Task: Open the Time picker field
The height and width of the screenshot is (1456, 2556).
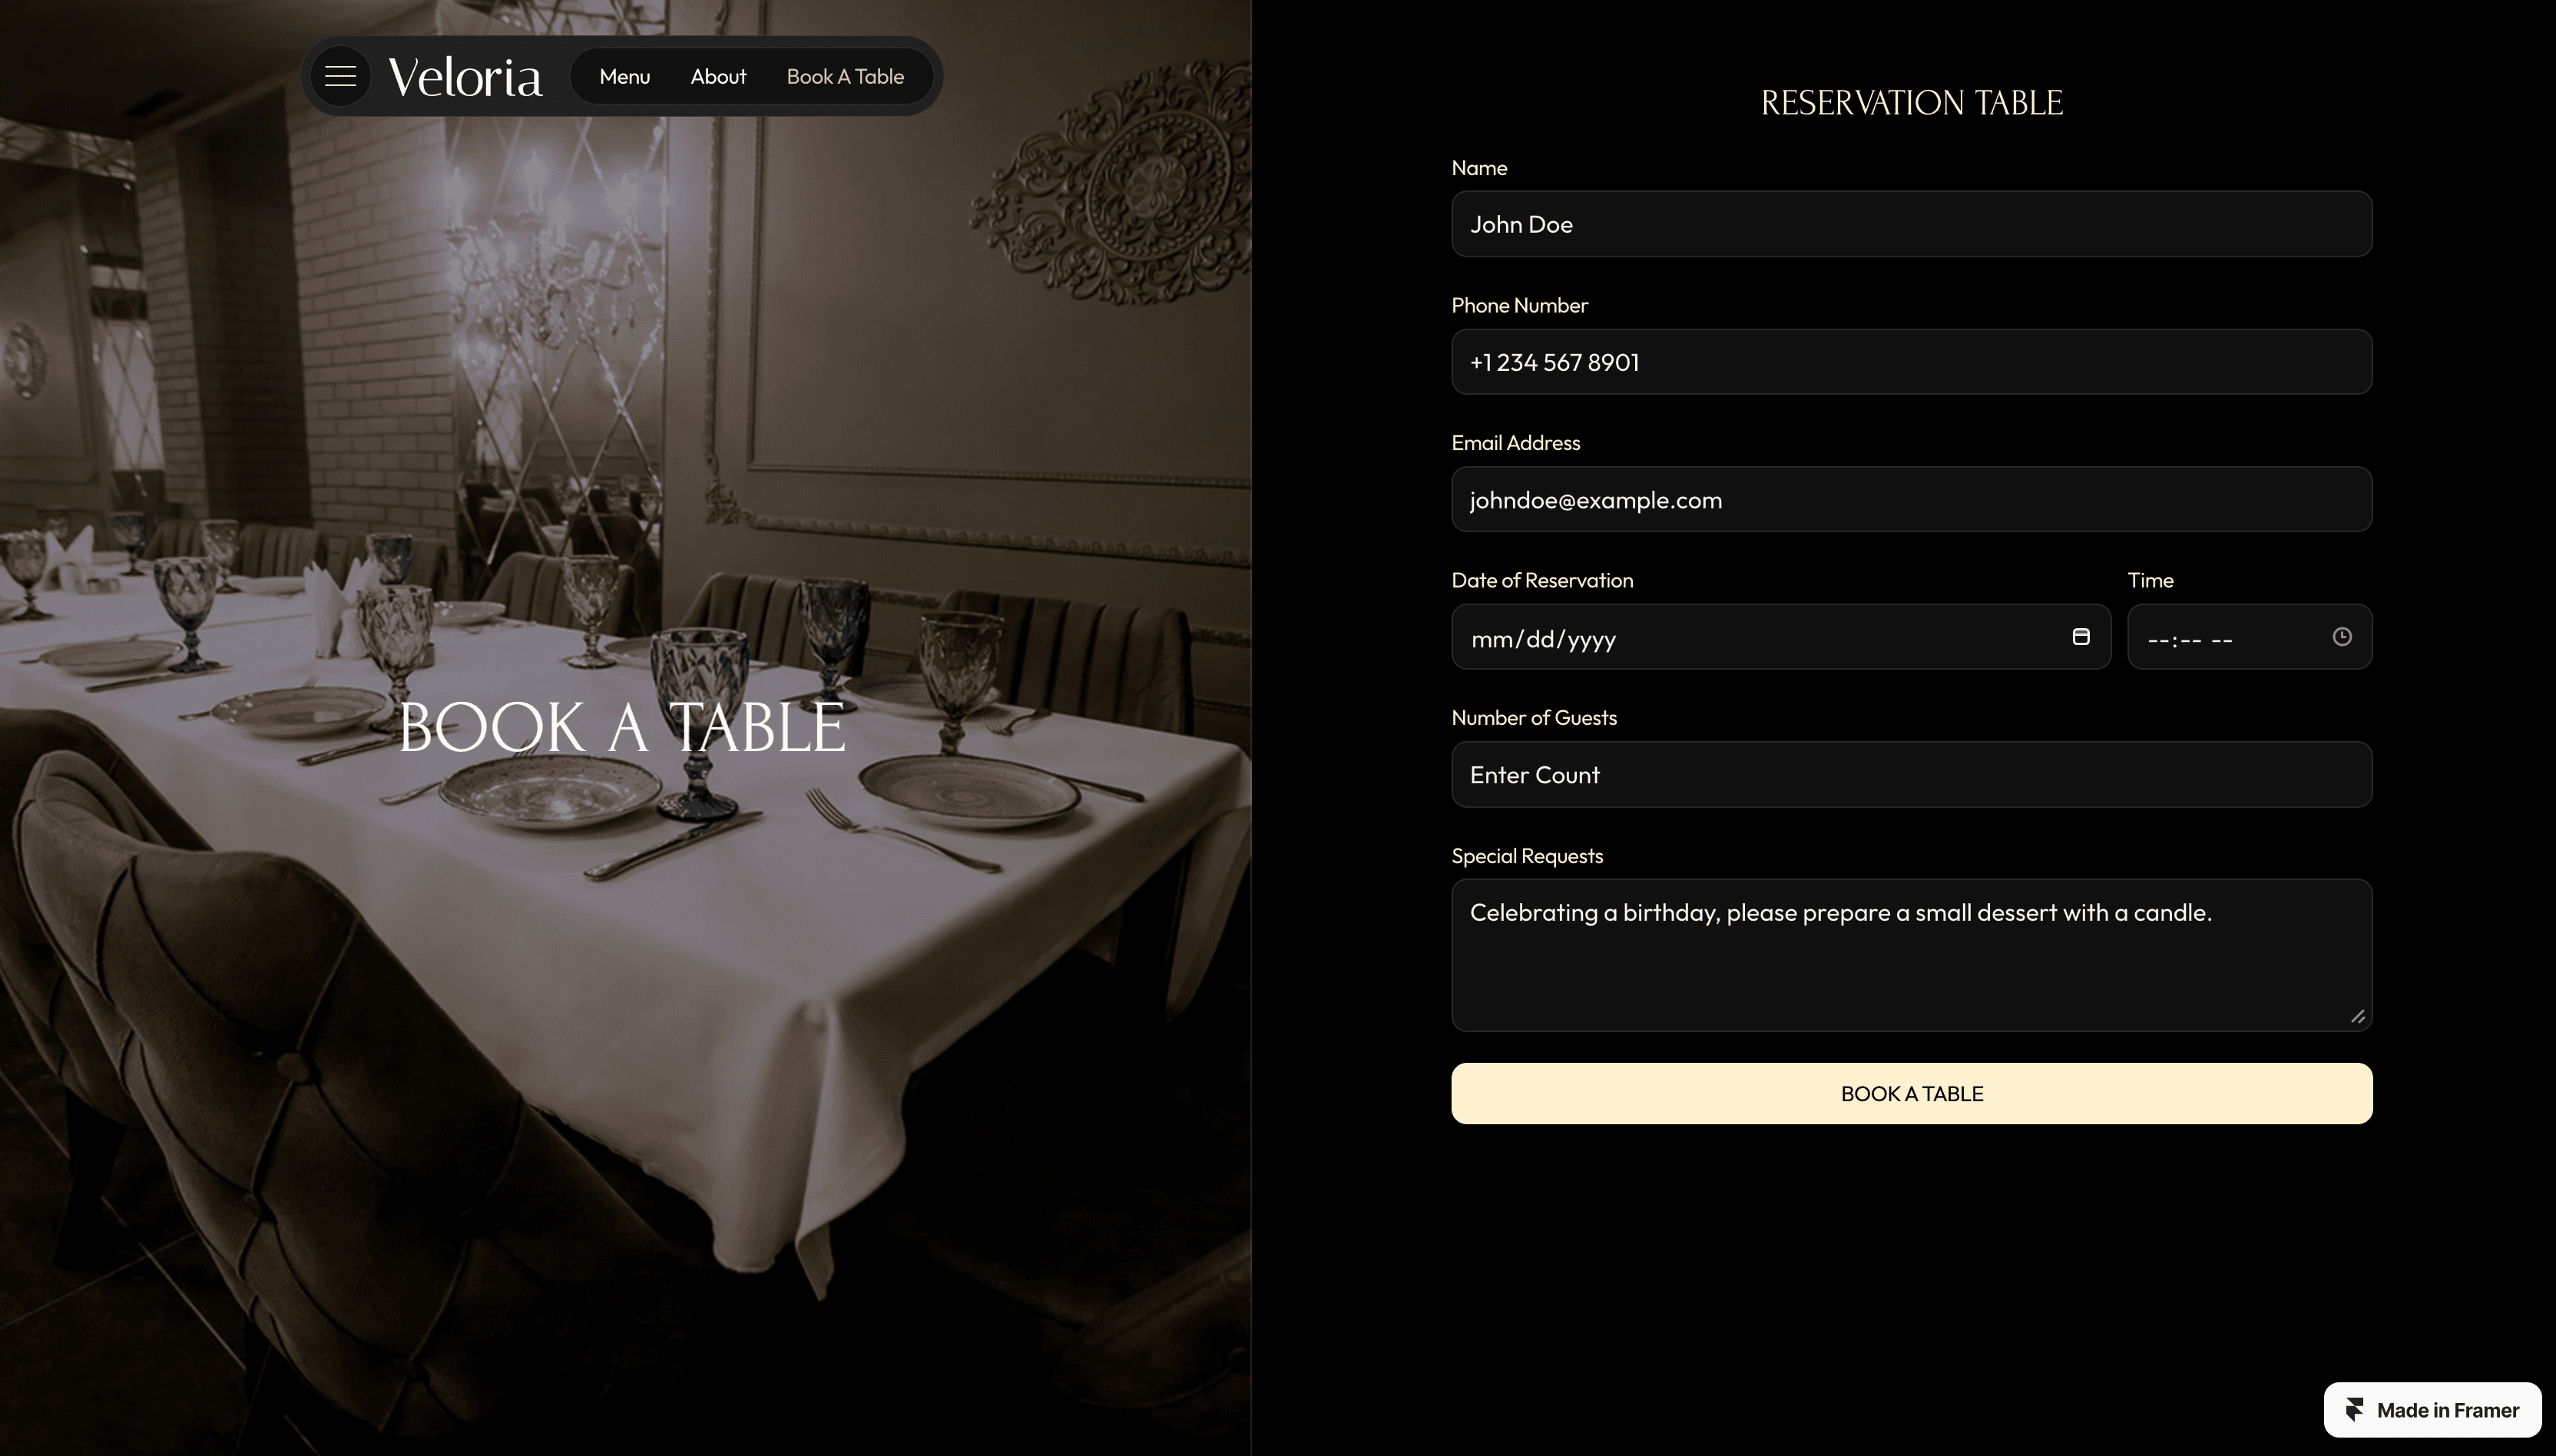Action: 2249,637
